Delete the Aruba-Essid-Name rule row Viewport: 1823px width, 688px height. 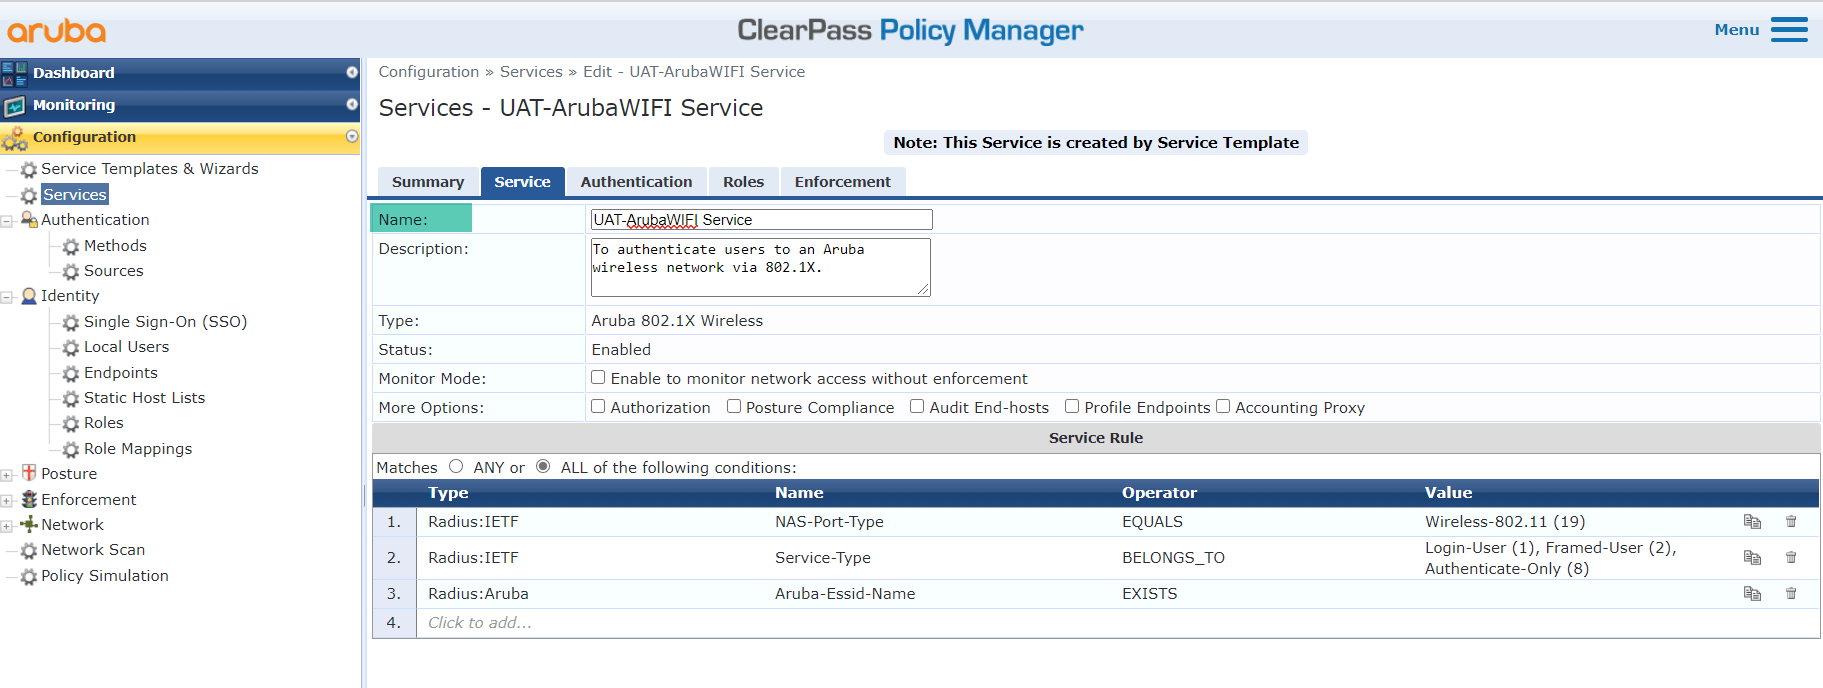coord(1791,593)
